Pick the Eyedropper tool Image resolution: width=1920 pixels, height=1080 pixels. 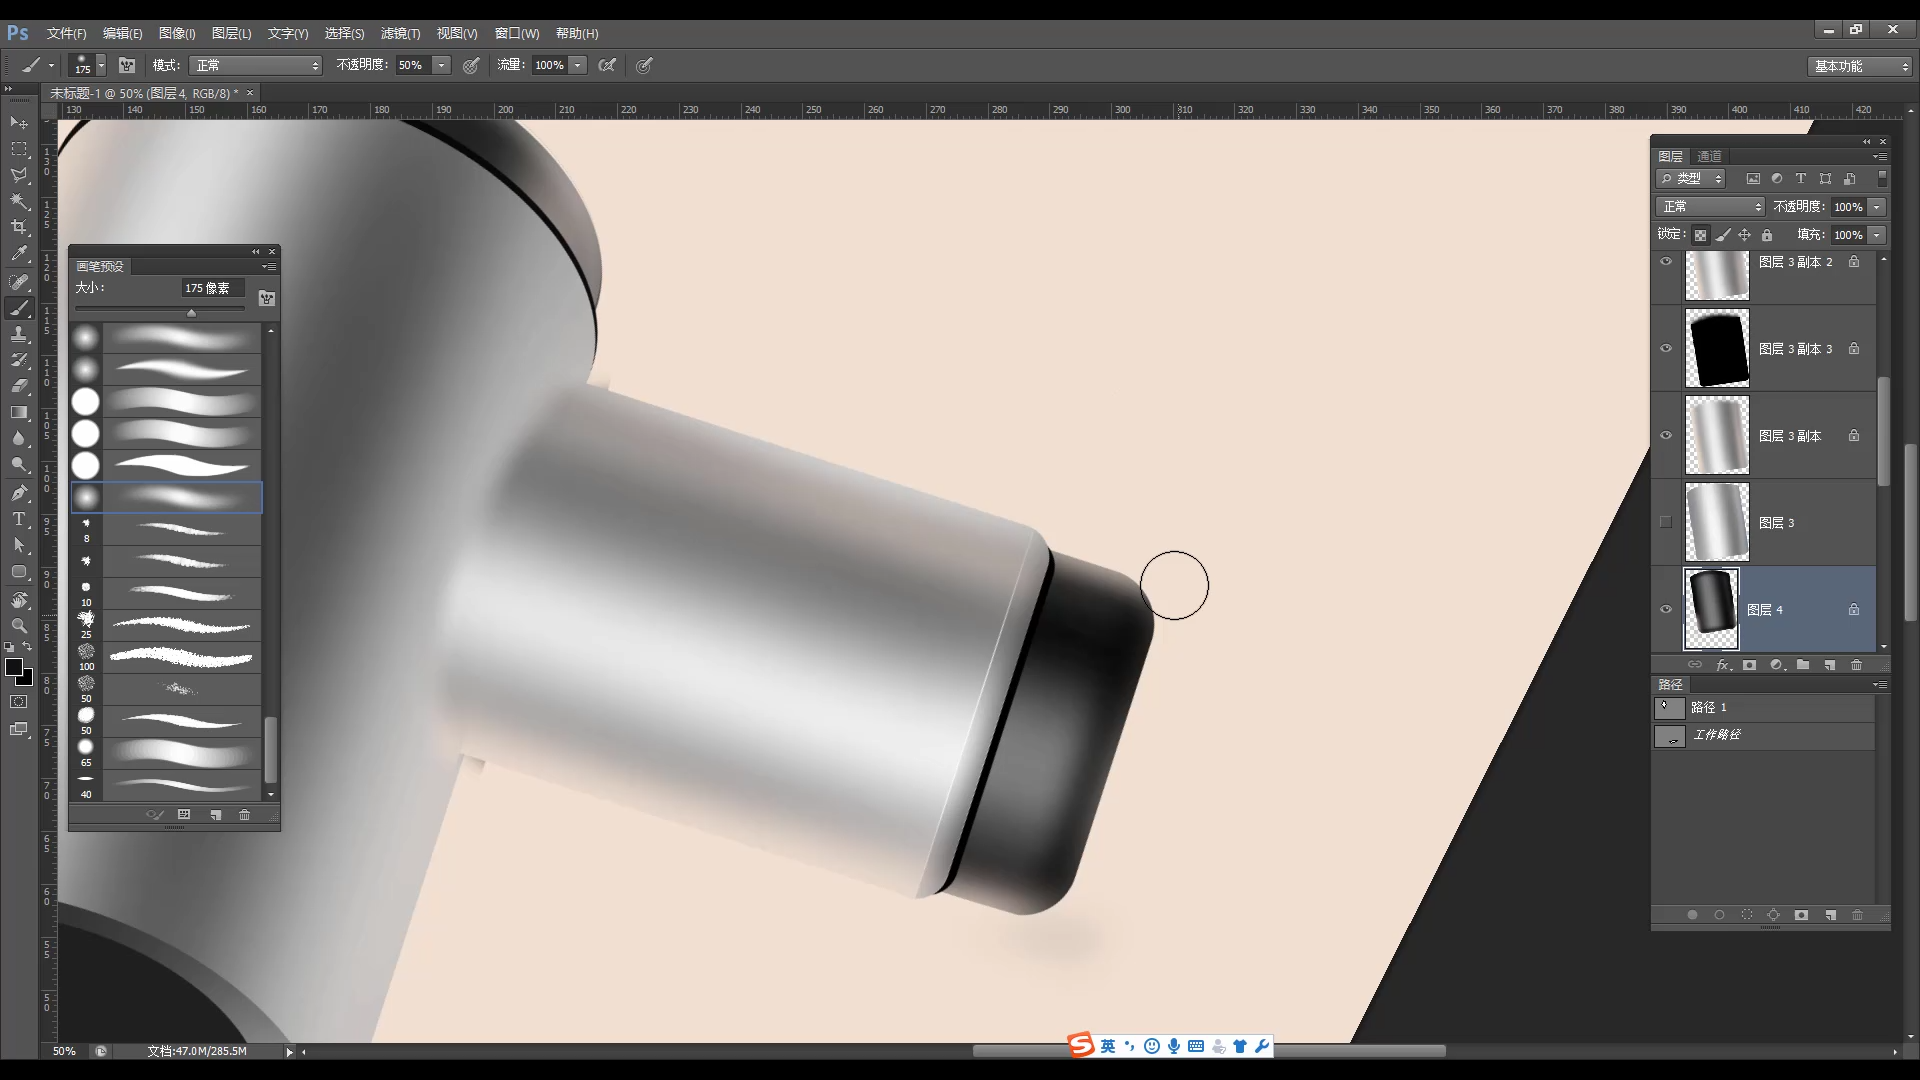pos(19,254)
